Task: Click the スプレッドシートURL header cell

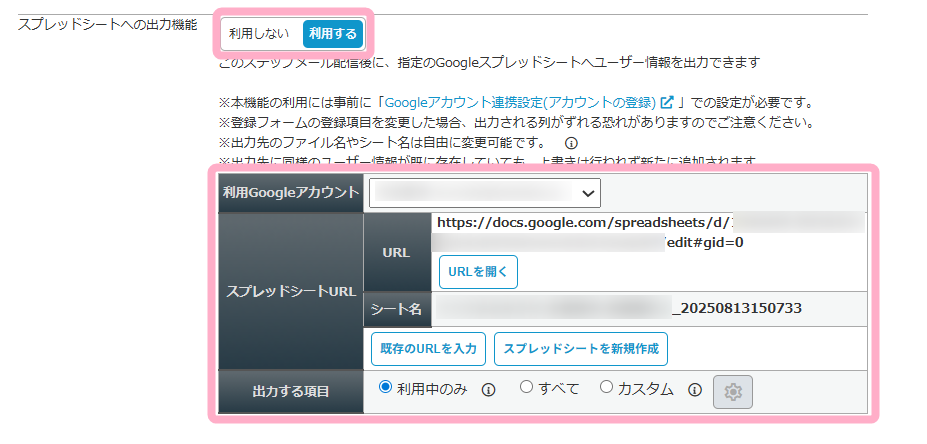Action: pos(291,291)
